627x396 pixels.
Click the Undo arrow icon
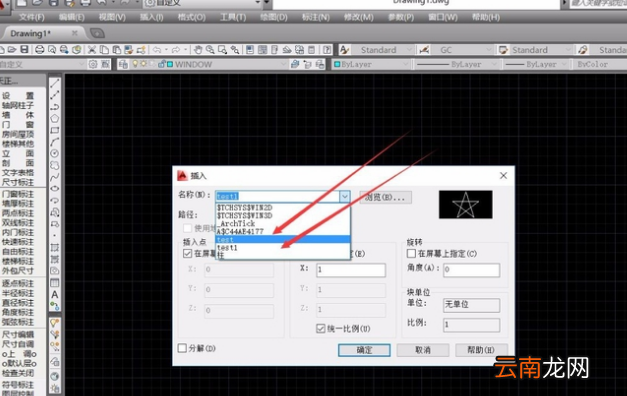[157, 50]
